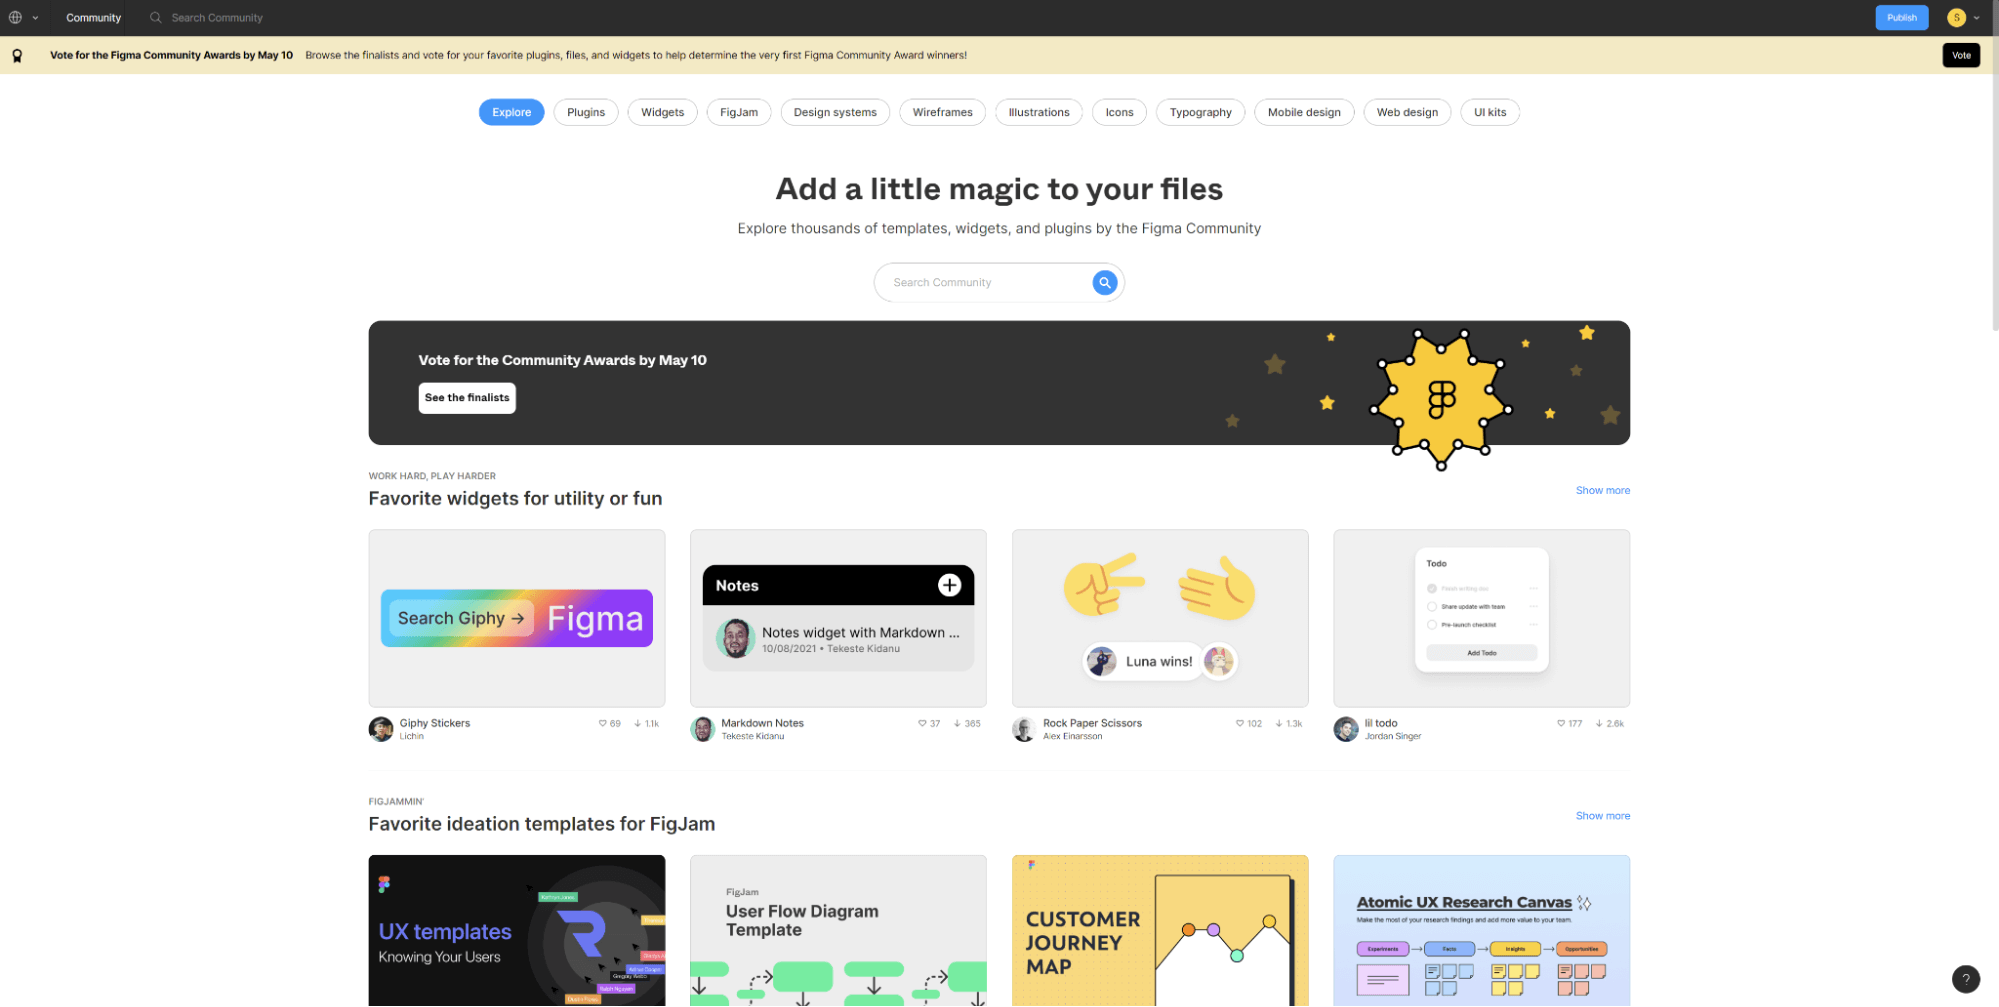This screenshot has height=1007, width=1999.
Task: Open the Markdown Notes title link
Action: pos(762,723)
